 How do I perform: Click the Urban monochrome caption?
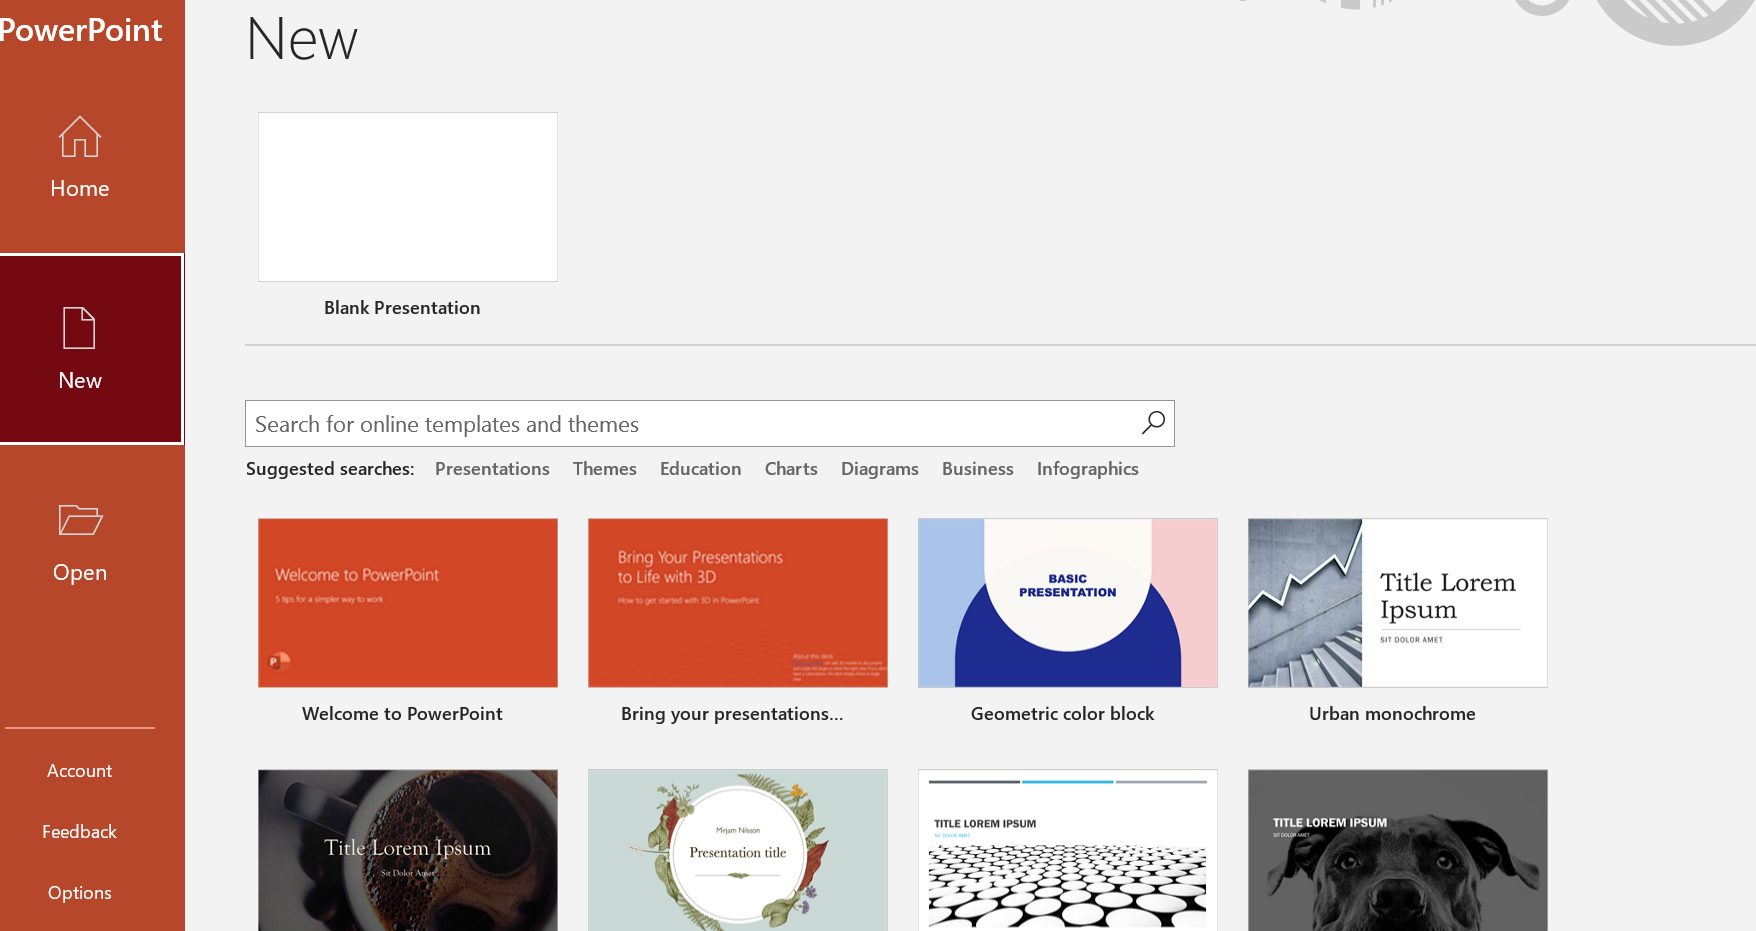point(1392,714)
